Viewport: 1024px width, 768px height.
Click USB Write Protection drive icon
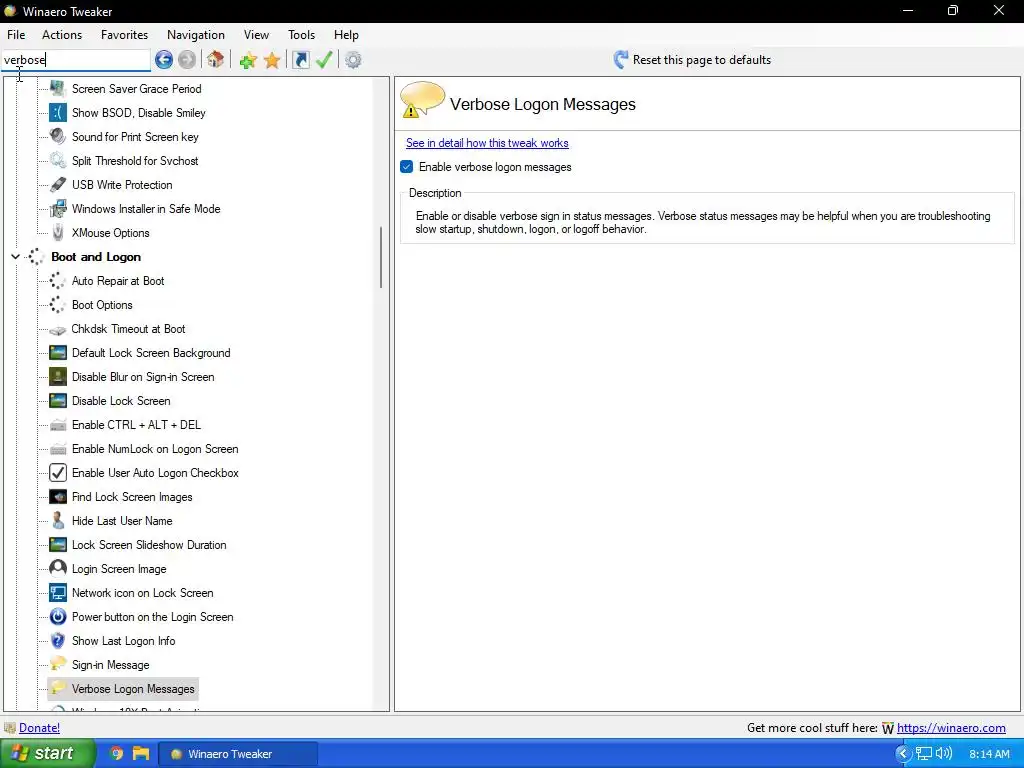pyautogui.click(x=57, y=185)
